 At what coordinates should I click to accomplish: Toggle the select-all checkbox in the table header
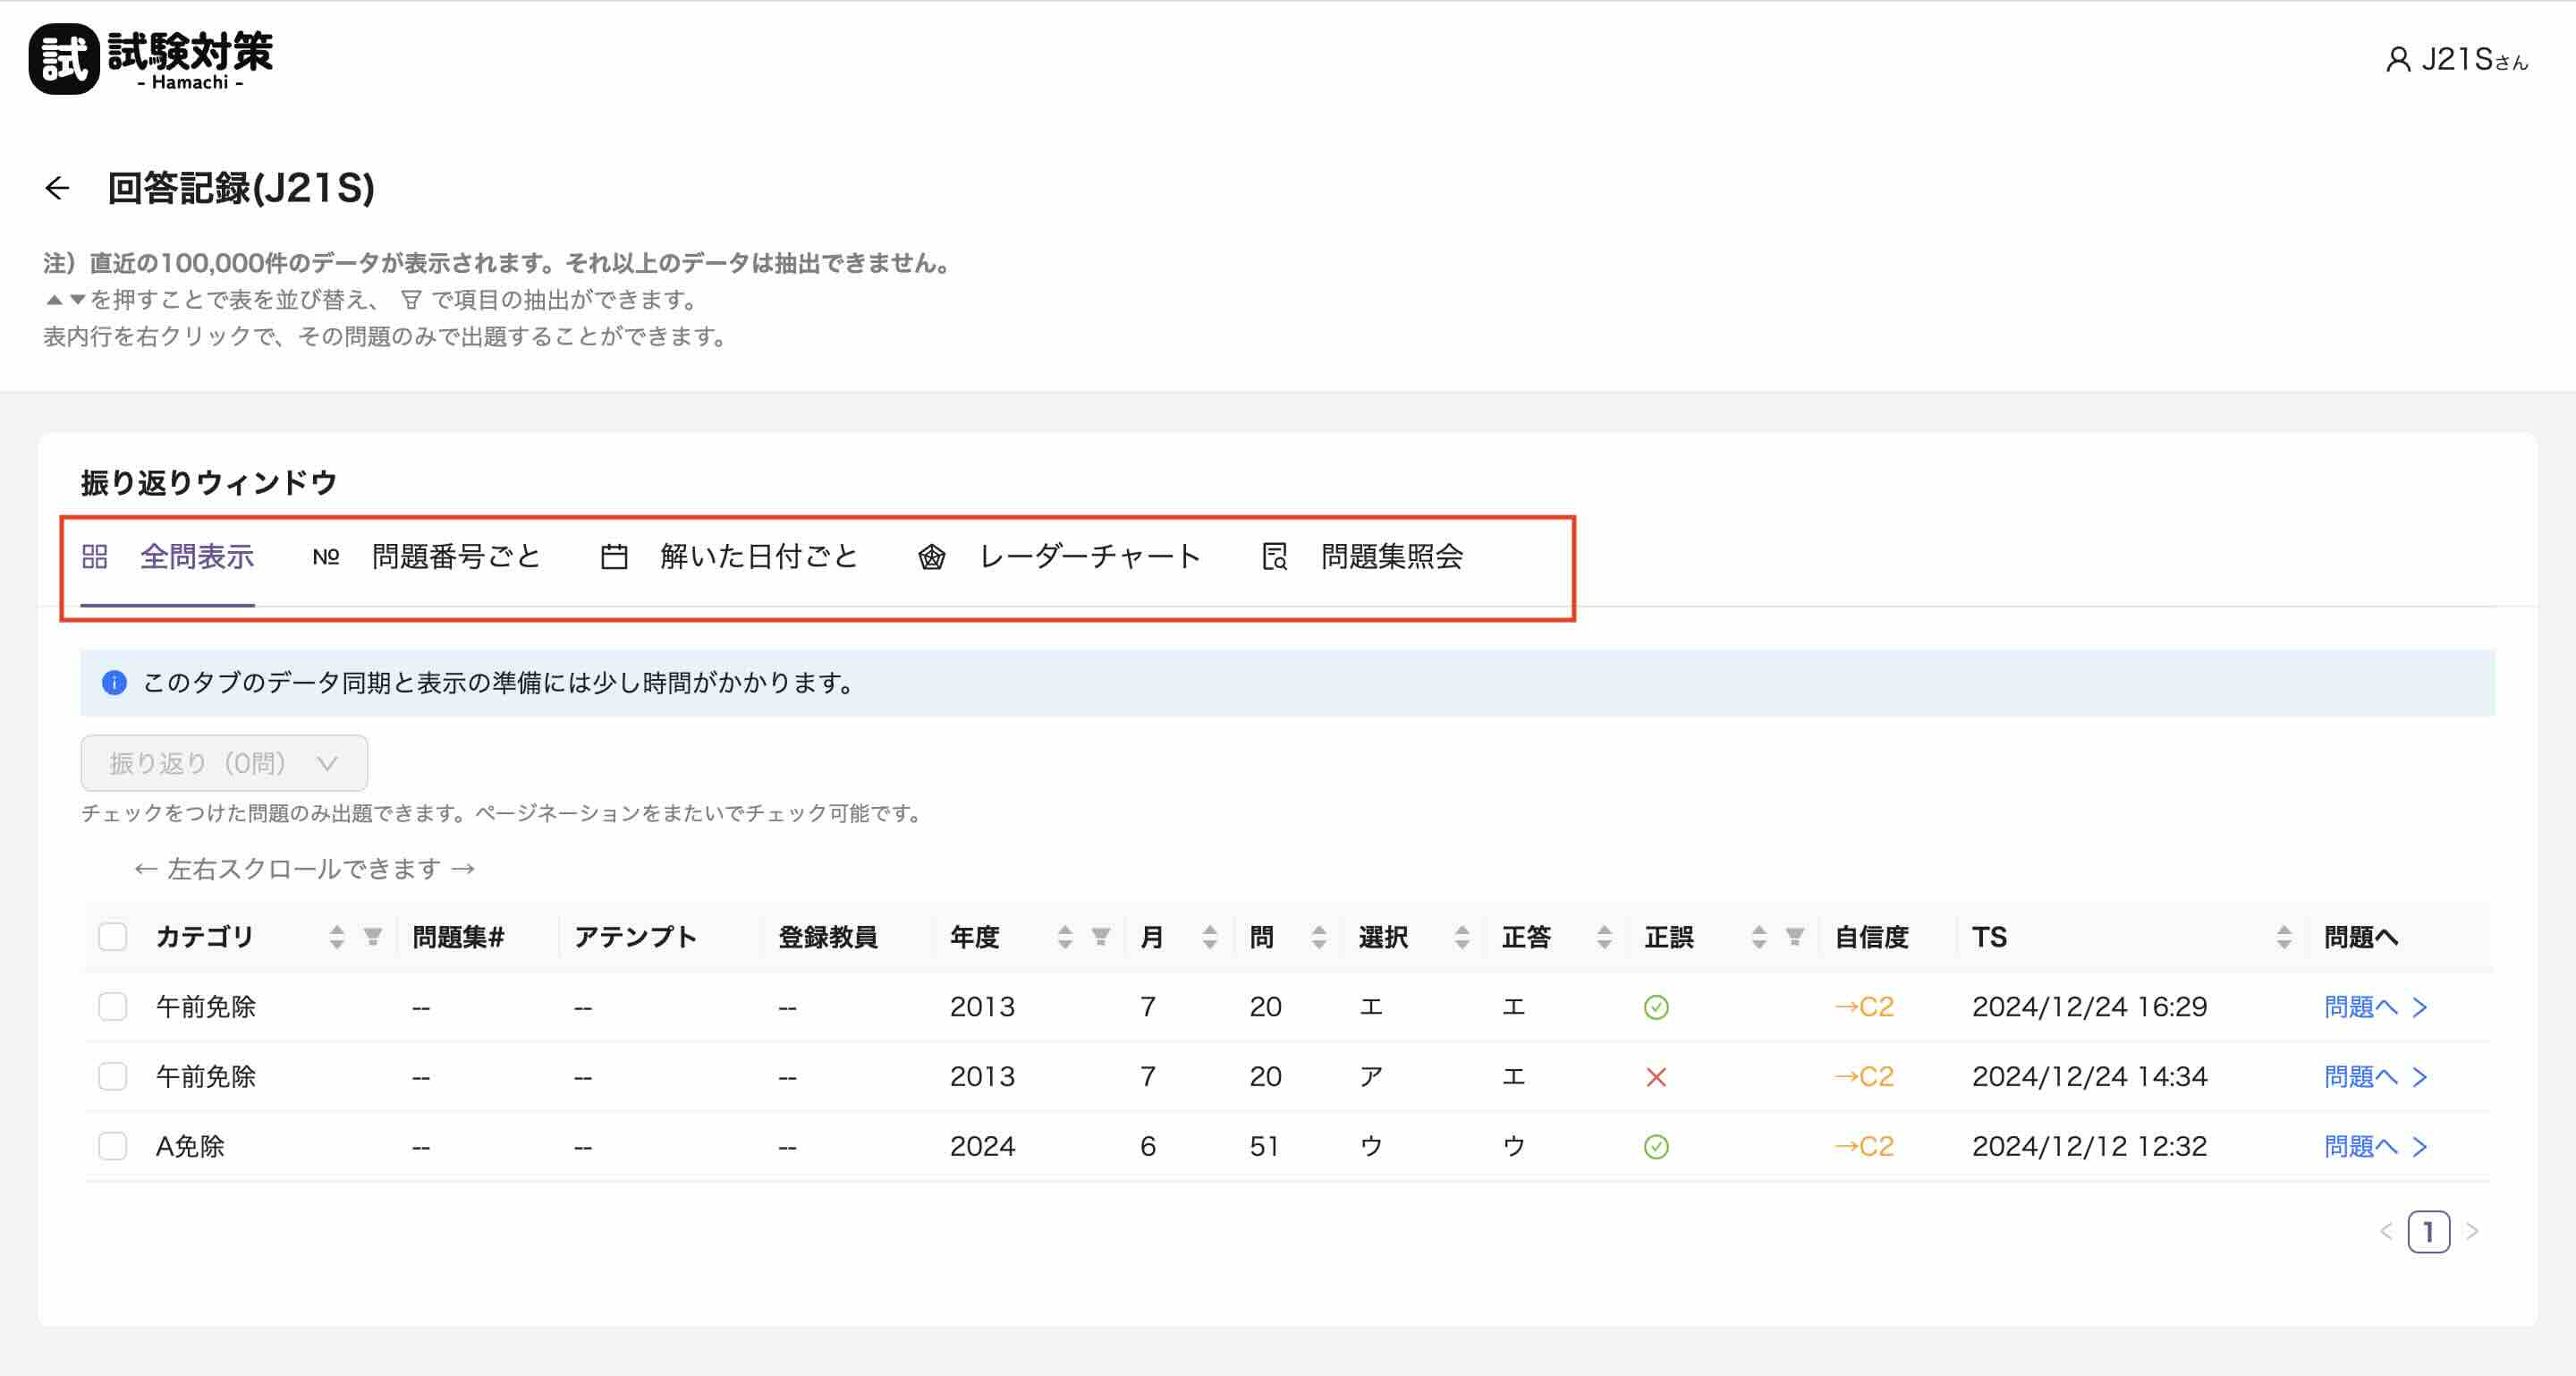pos(113,936)
